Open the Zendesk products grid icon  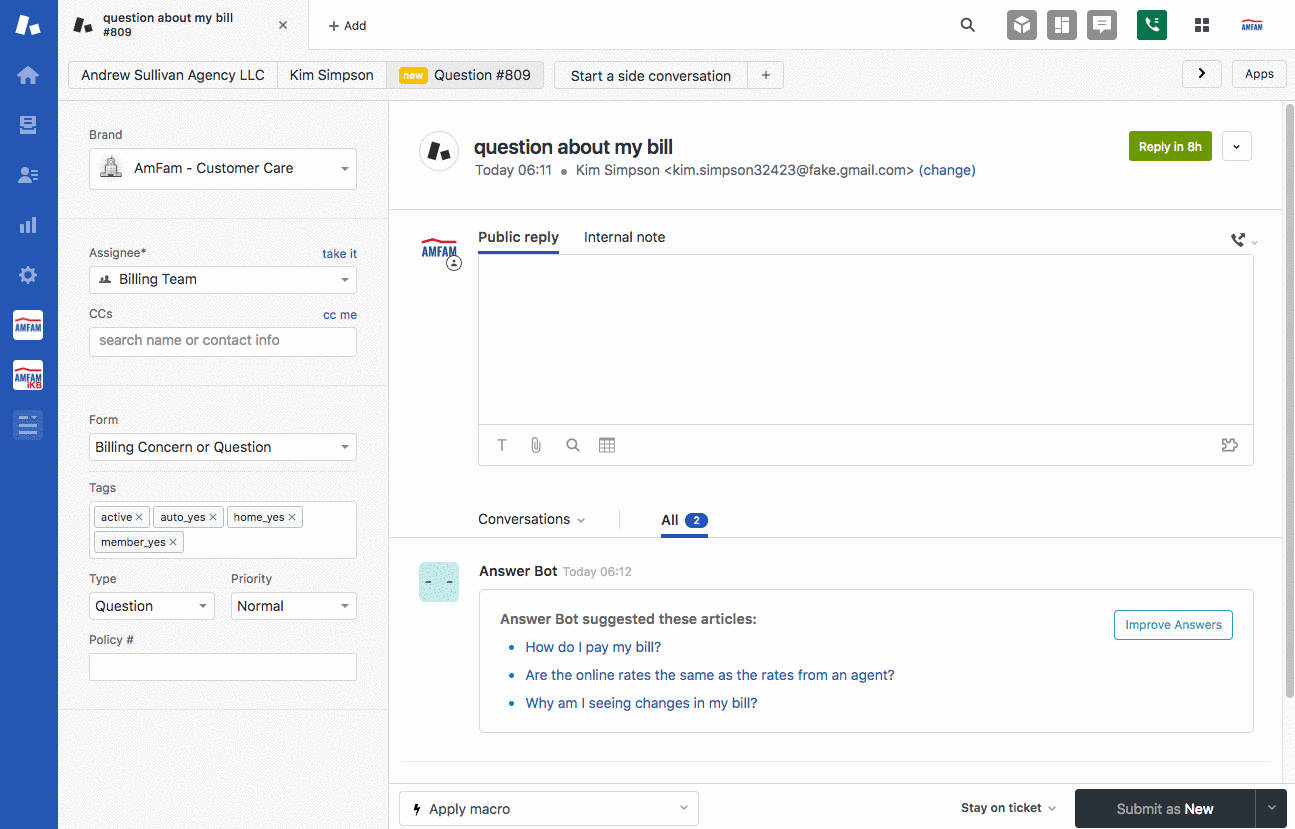pyautogui.click(x=1202, y=25)
